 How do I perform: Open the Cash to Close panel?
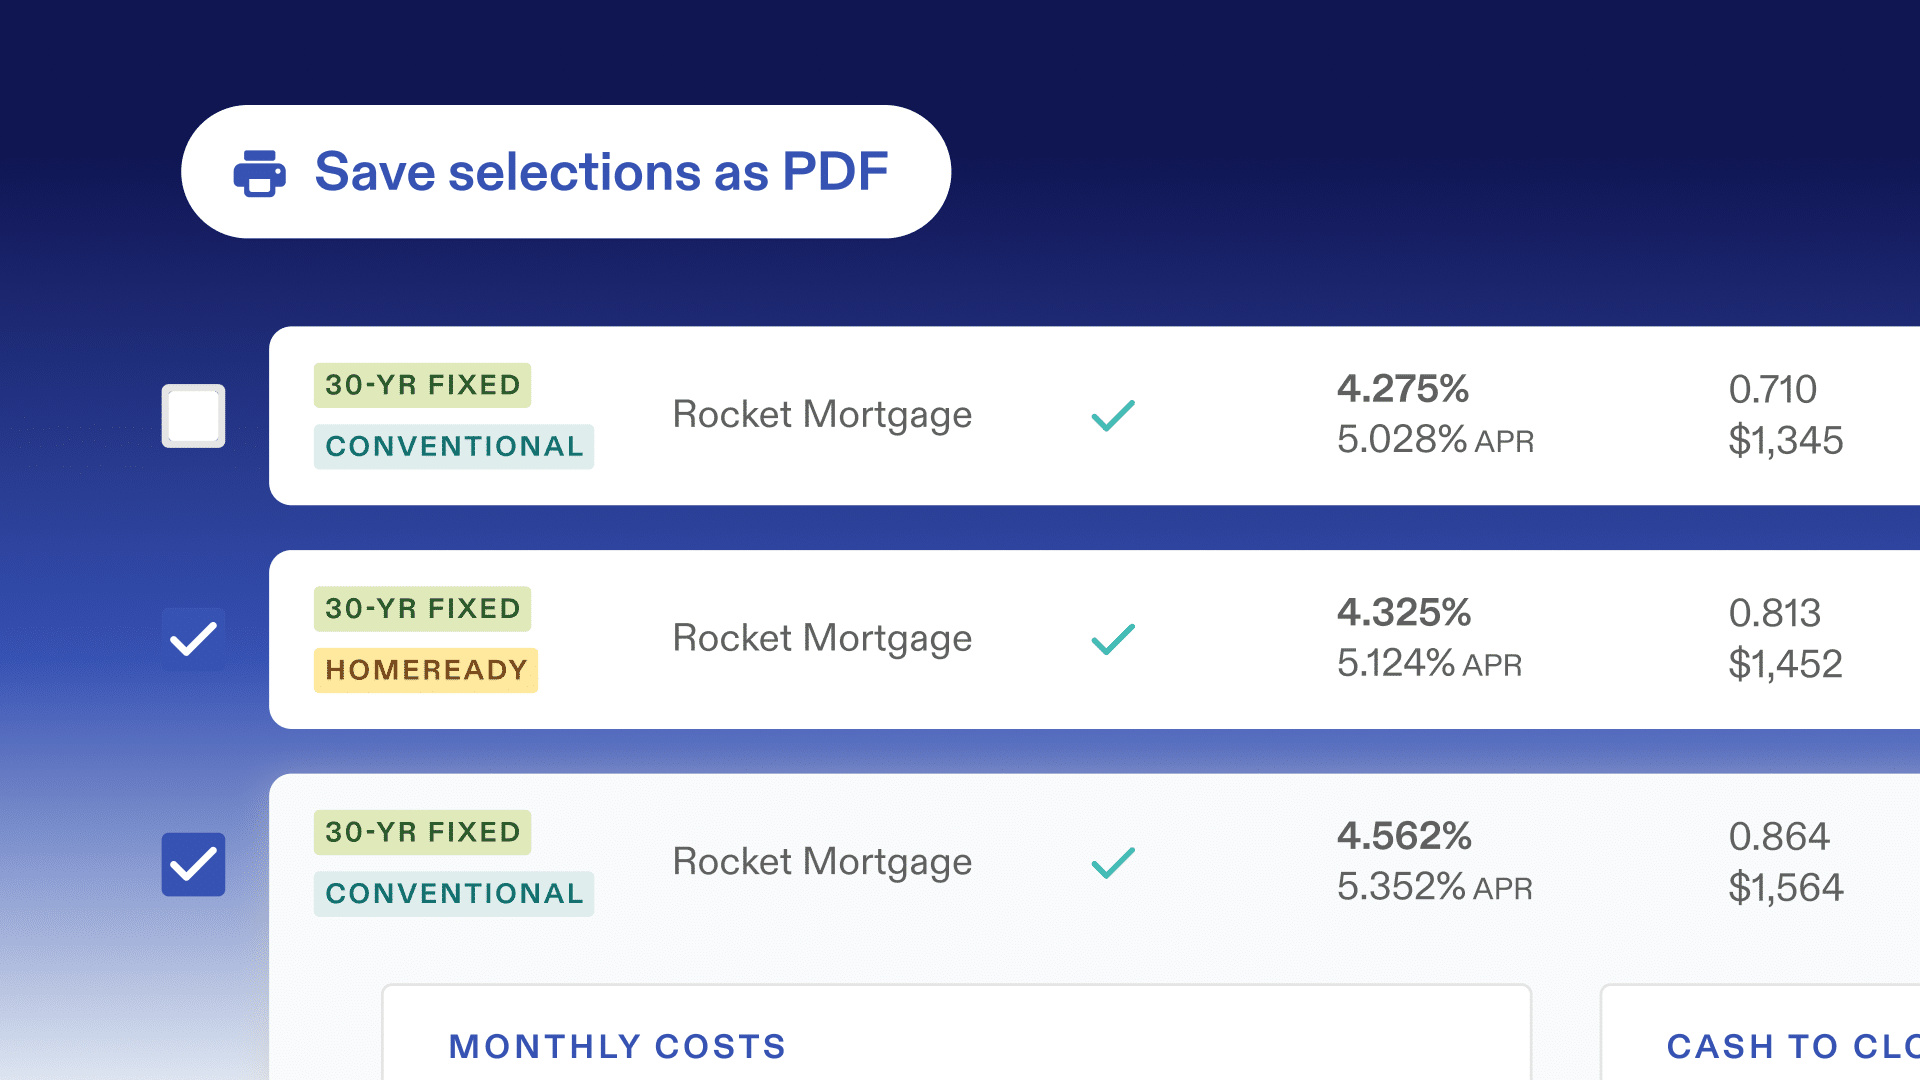[1790, 1046]
